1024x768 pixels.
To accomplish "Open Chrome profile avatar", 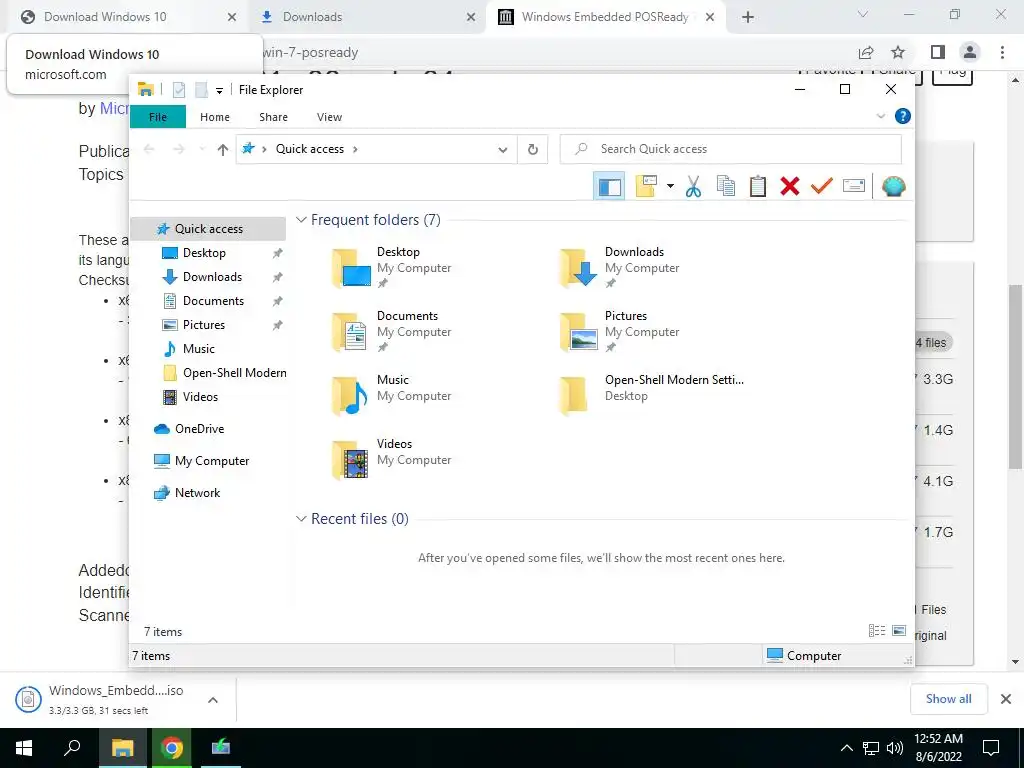I will pyautogui.click(x=970, y=52).
